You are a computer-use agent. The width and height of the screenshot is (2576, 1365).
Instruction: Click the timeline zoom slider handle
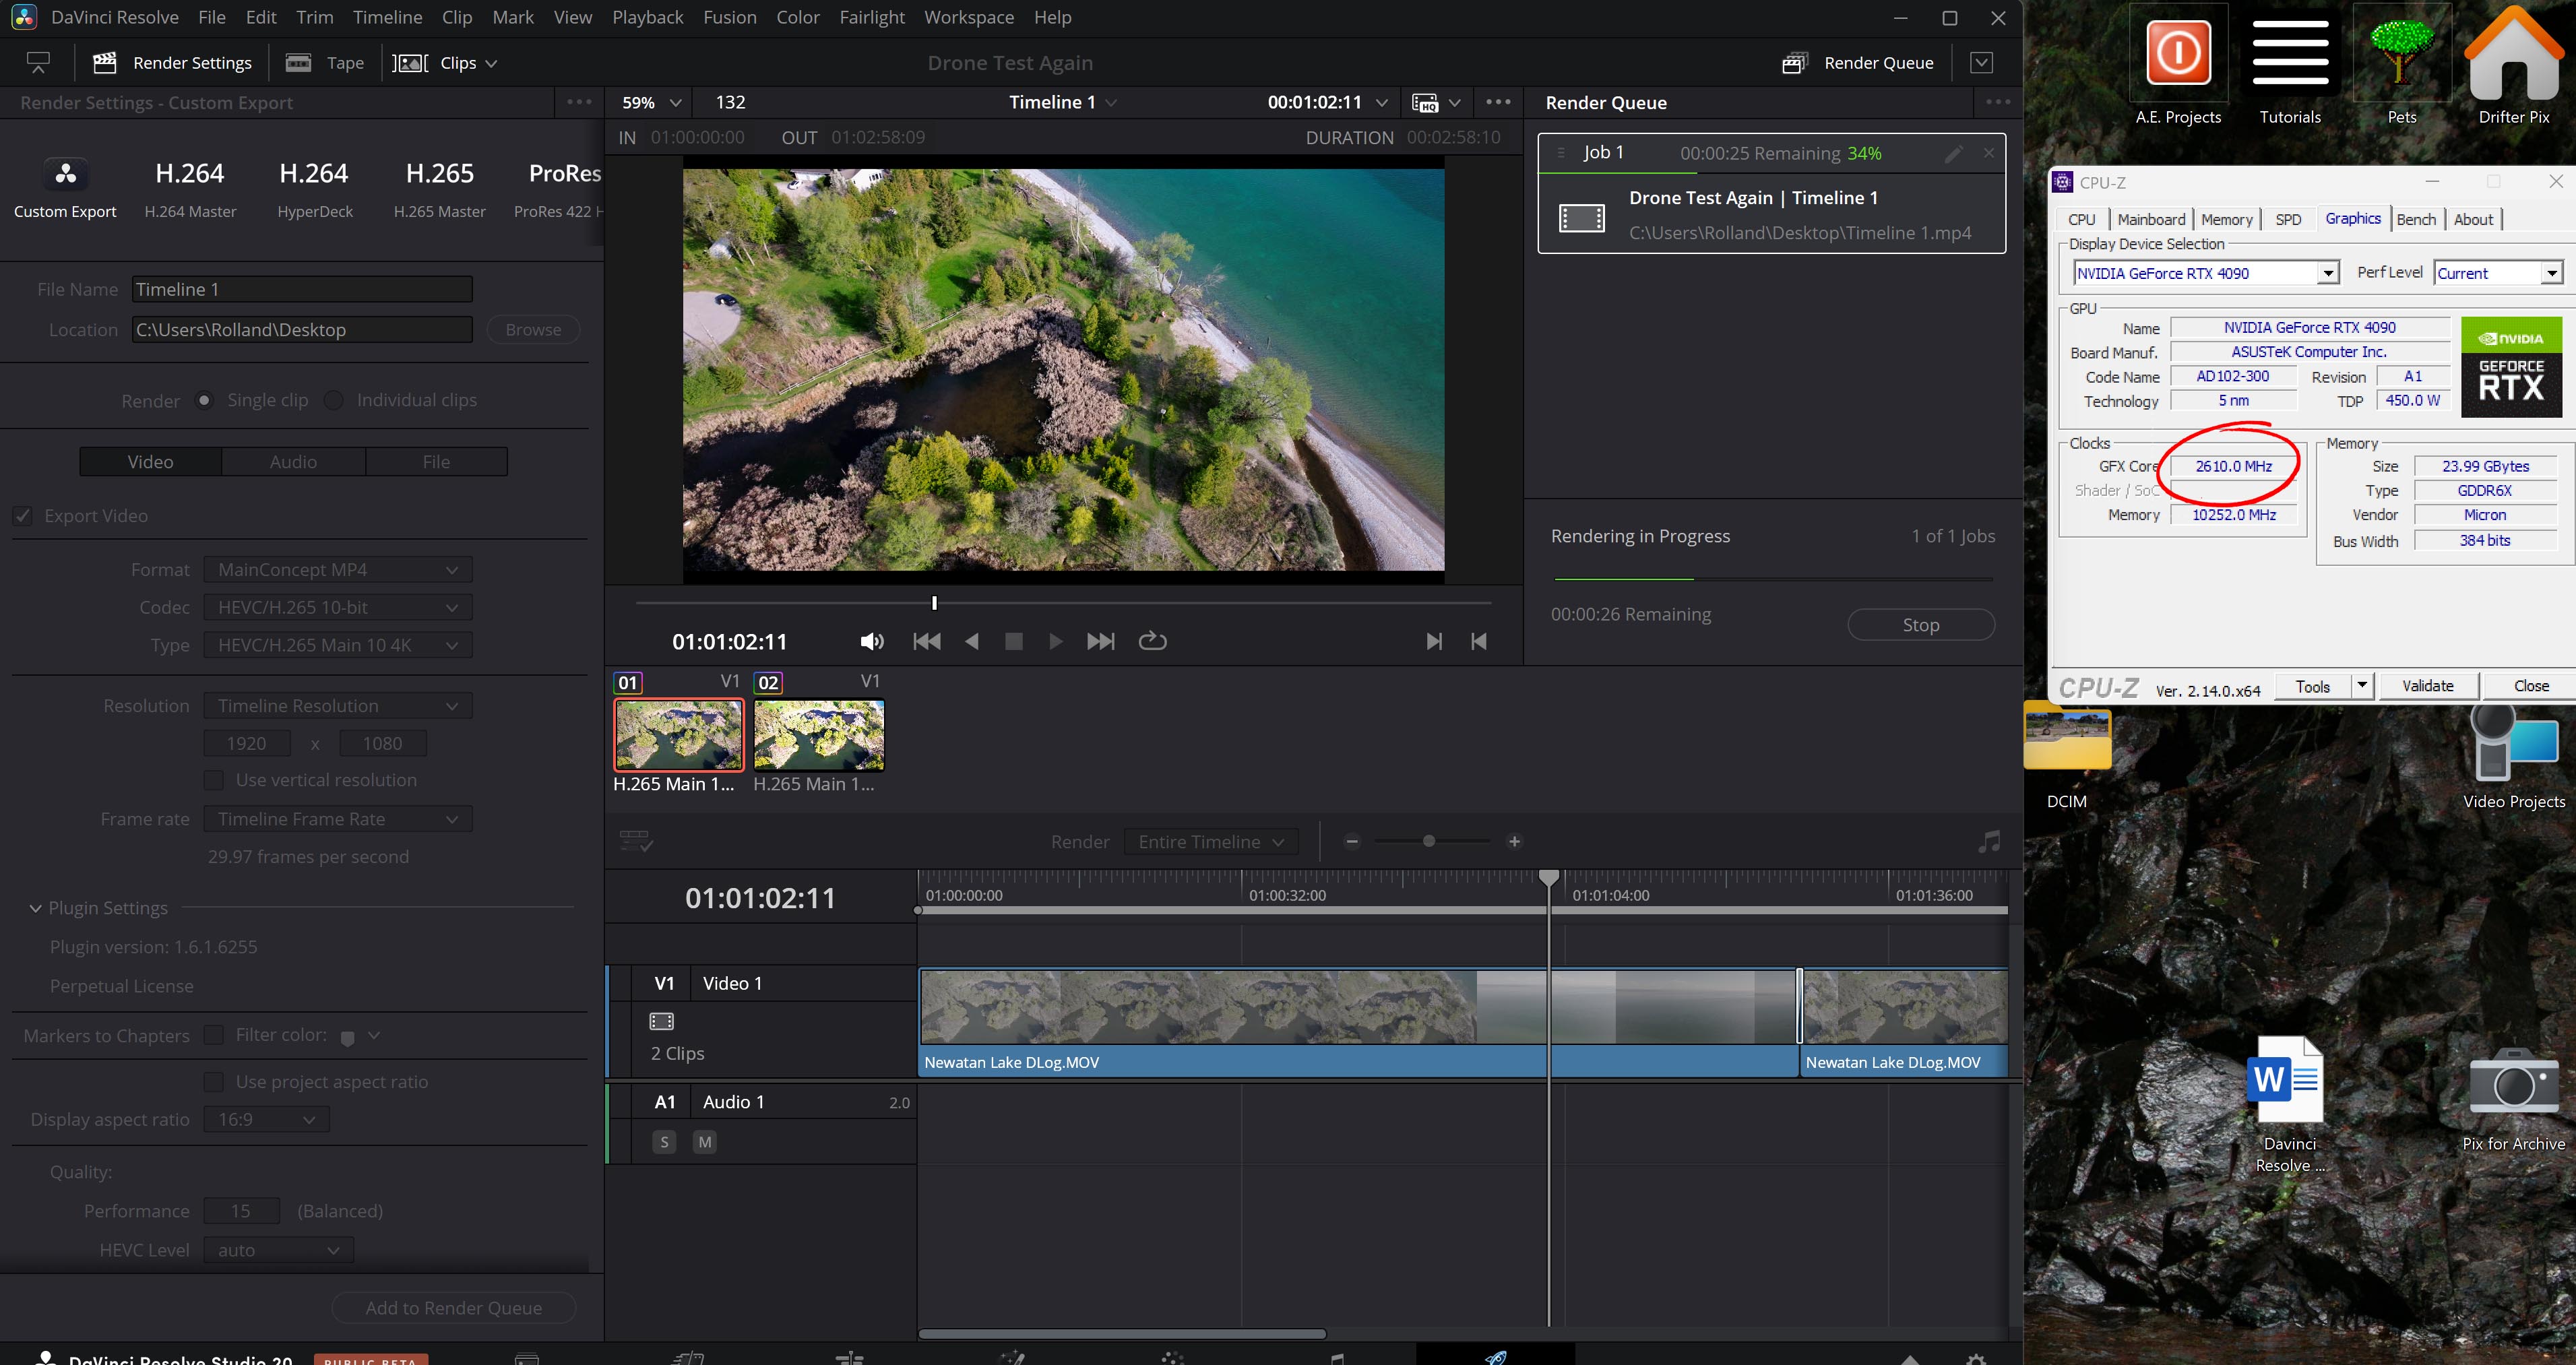pos(1429,842)
